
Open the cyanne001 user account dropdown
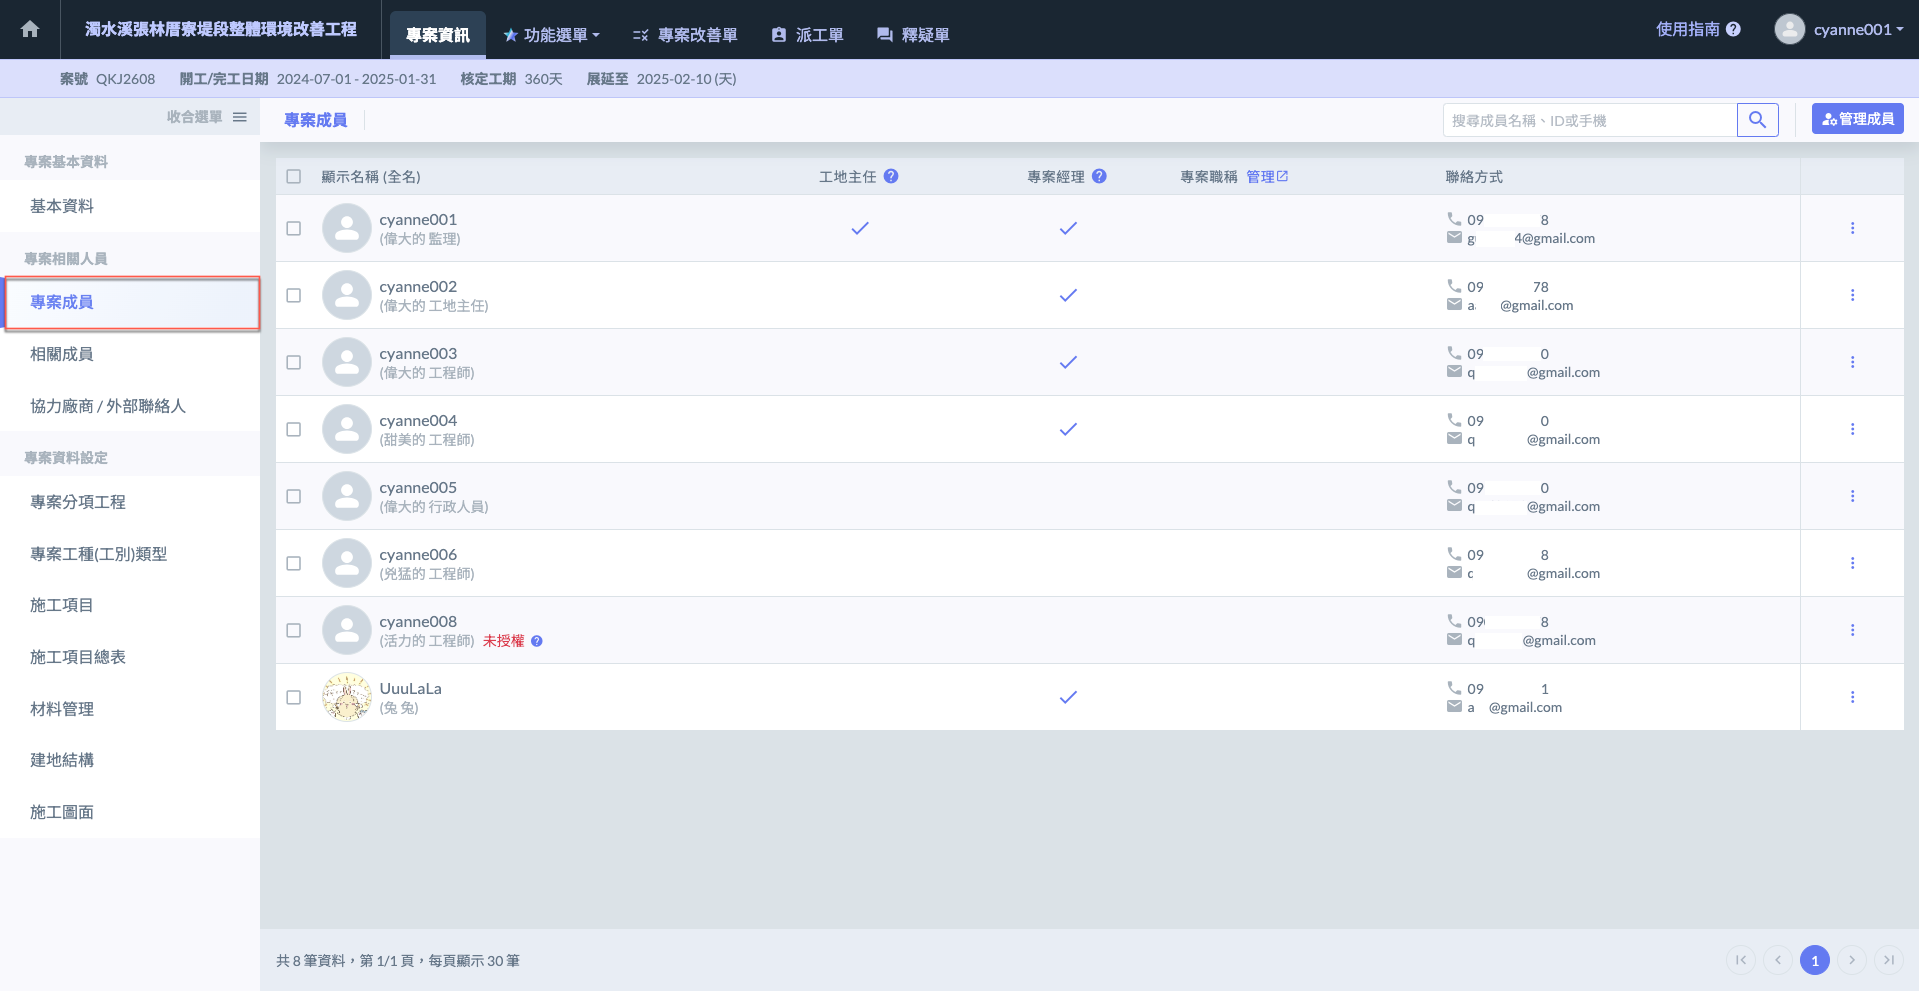click(1840, 29)
